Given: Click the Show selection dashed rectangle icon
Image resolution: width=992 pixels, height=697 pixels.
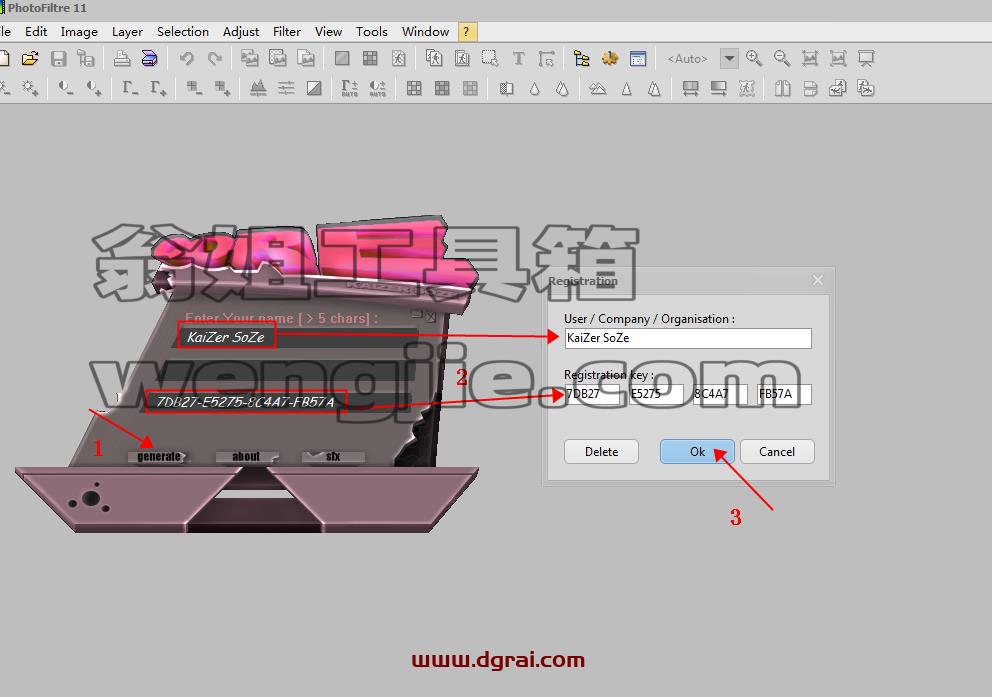Looking at the screenshot, I should coord(490,59).
